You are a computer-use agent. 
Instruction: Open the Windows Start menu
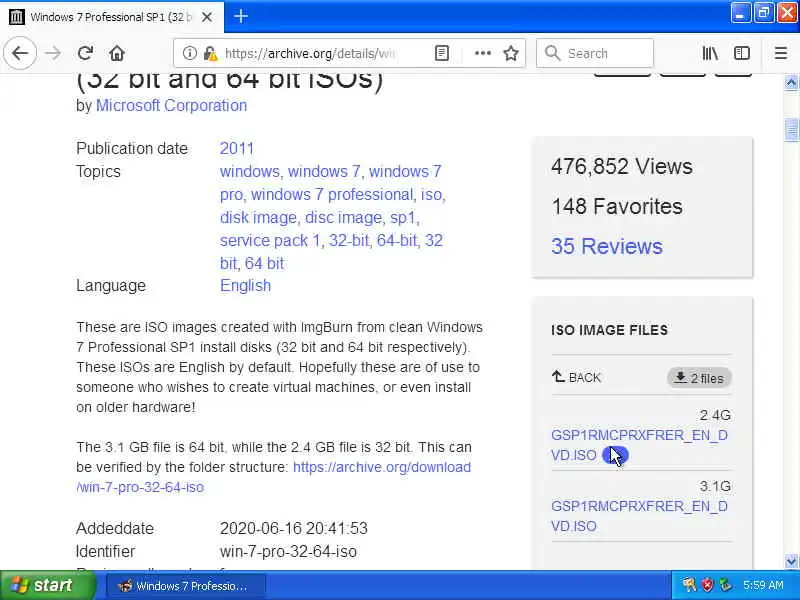(48, 585)
